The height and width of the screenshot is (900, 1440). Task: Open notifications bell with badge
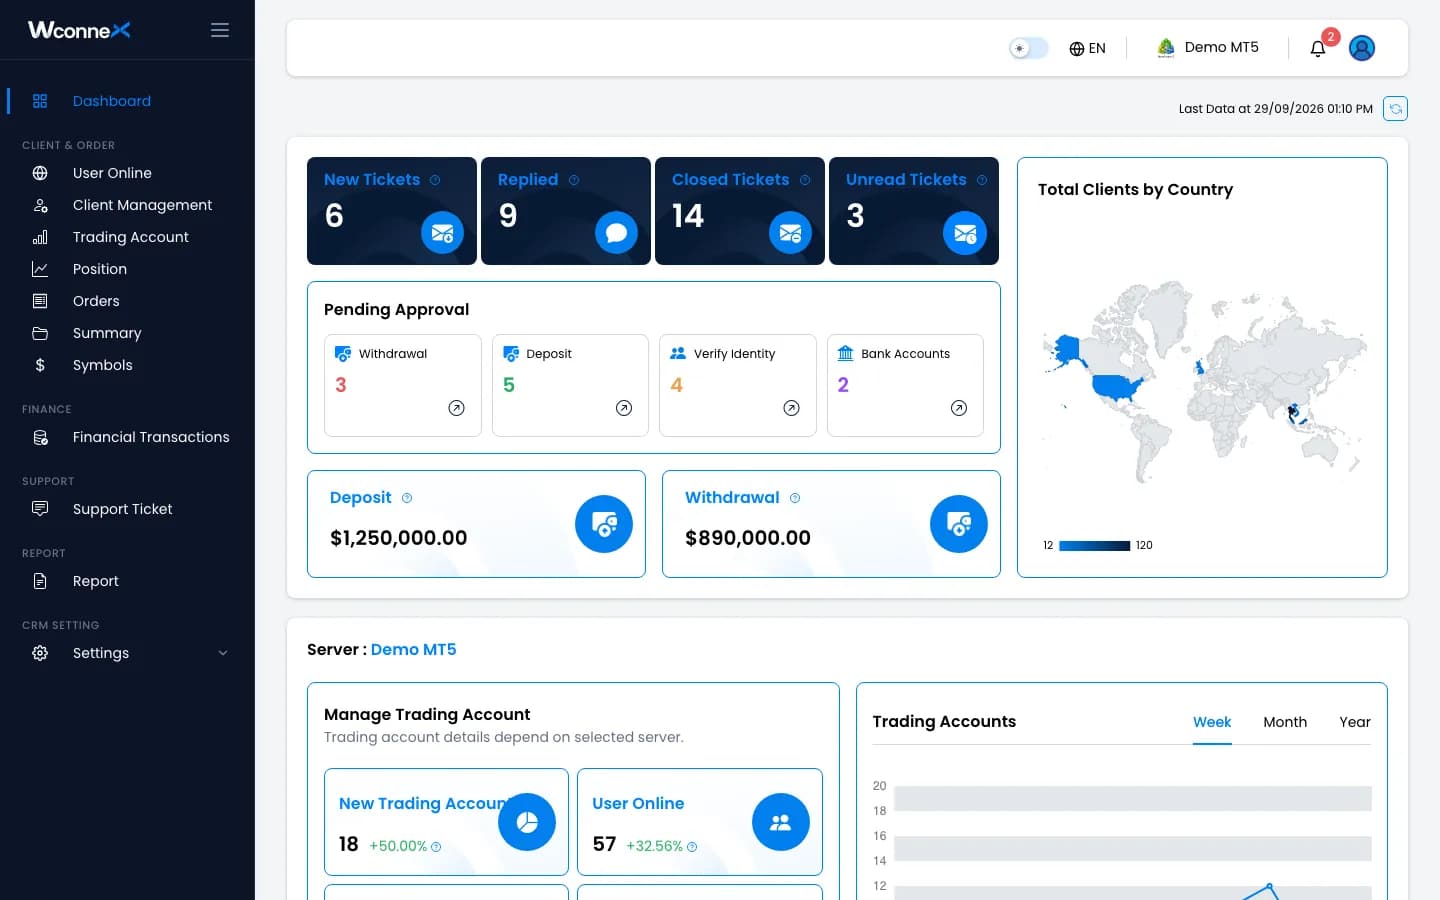pos(1318,48)
